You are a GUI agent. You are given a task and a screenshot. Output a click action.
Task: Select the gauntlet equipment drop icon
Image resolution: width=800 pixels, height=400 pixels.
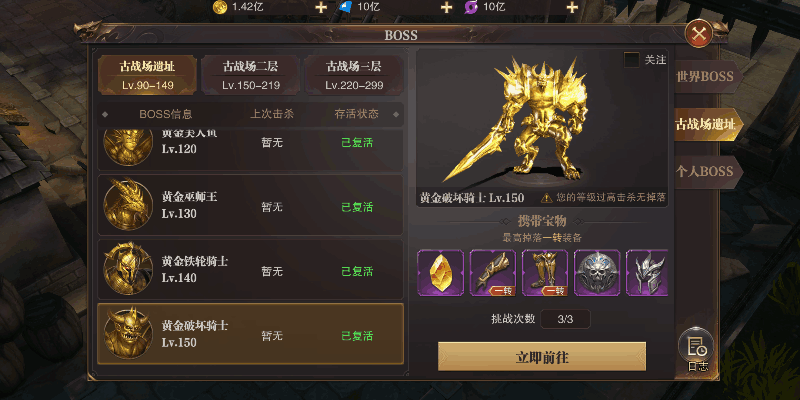(493, 272)
